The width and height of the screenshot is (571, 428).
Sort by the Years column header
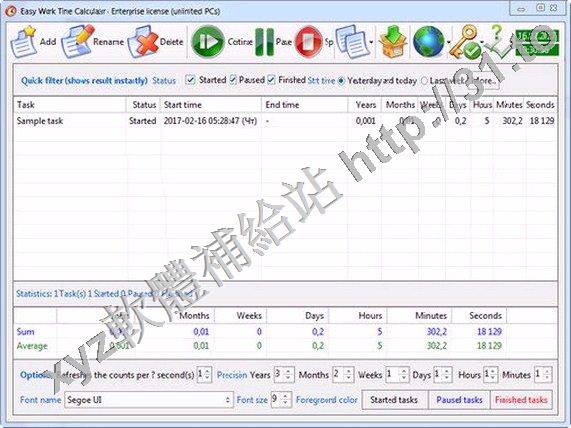pyautogui.click(x=365, y=105)
